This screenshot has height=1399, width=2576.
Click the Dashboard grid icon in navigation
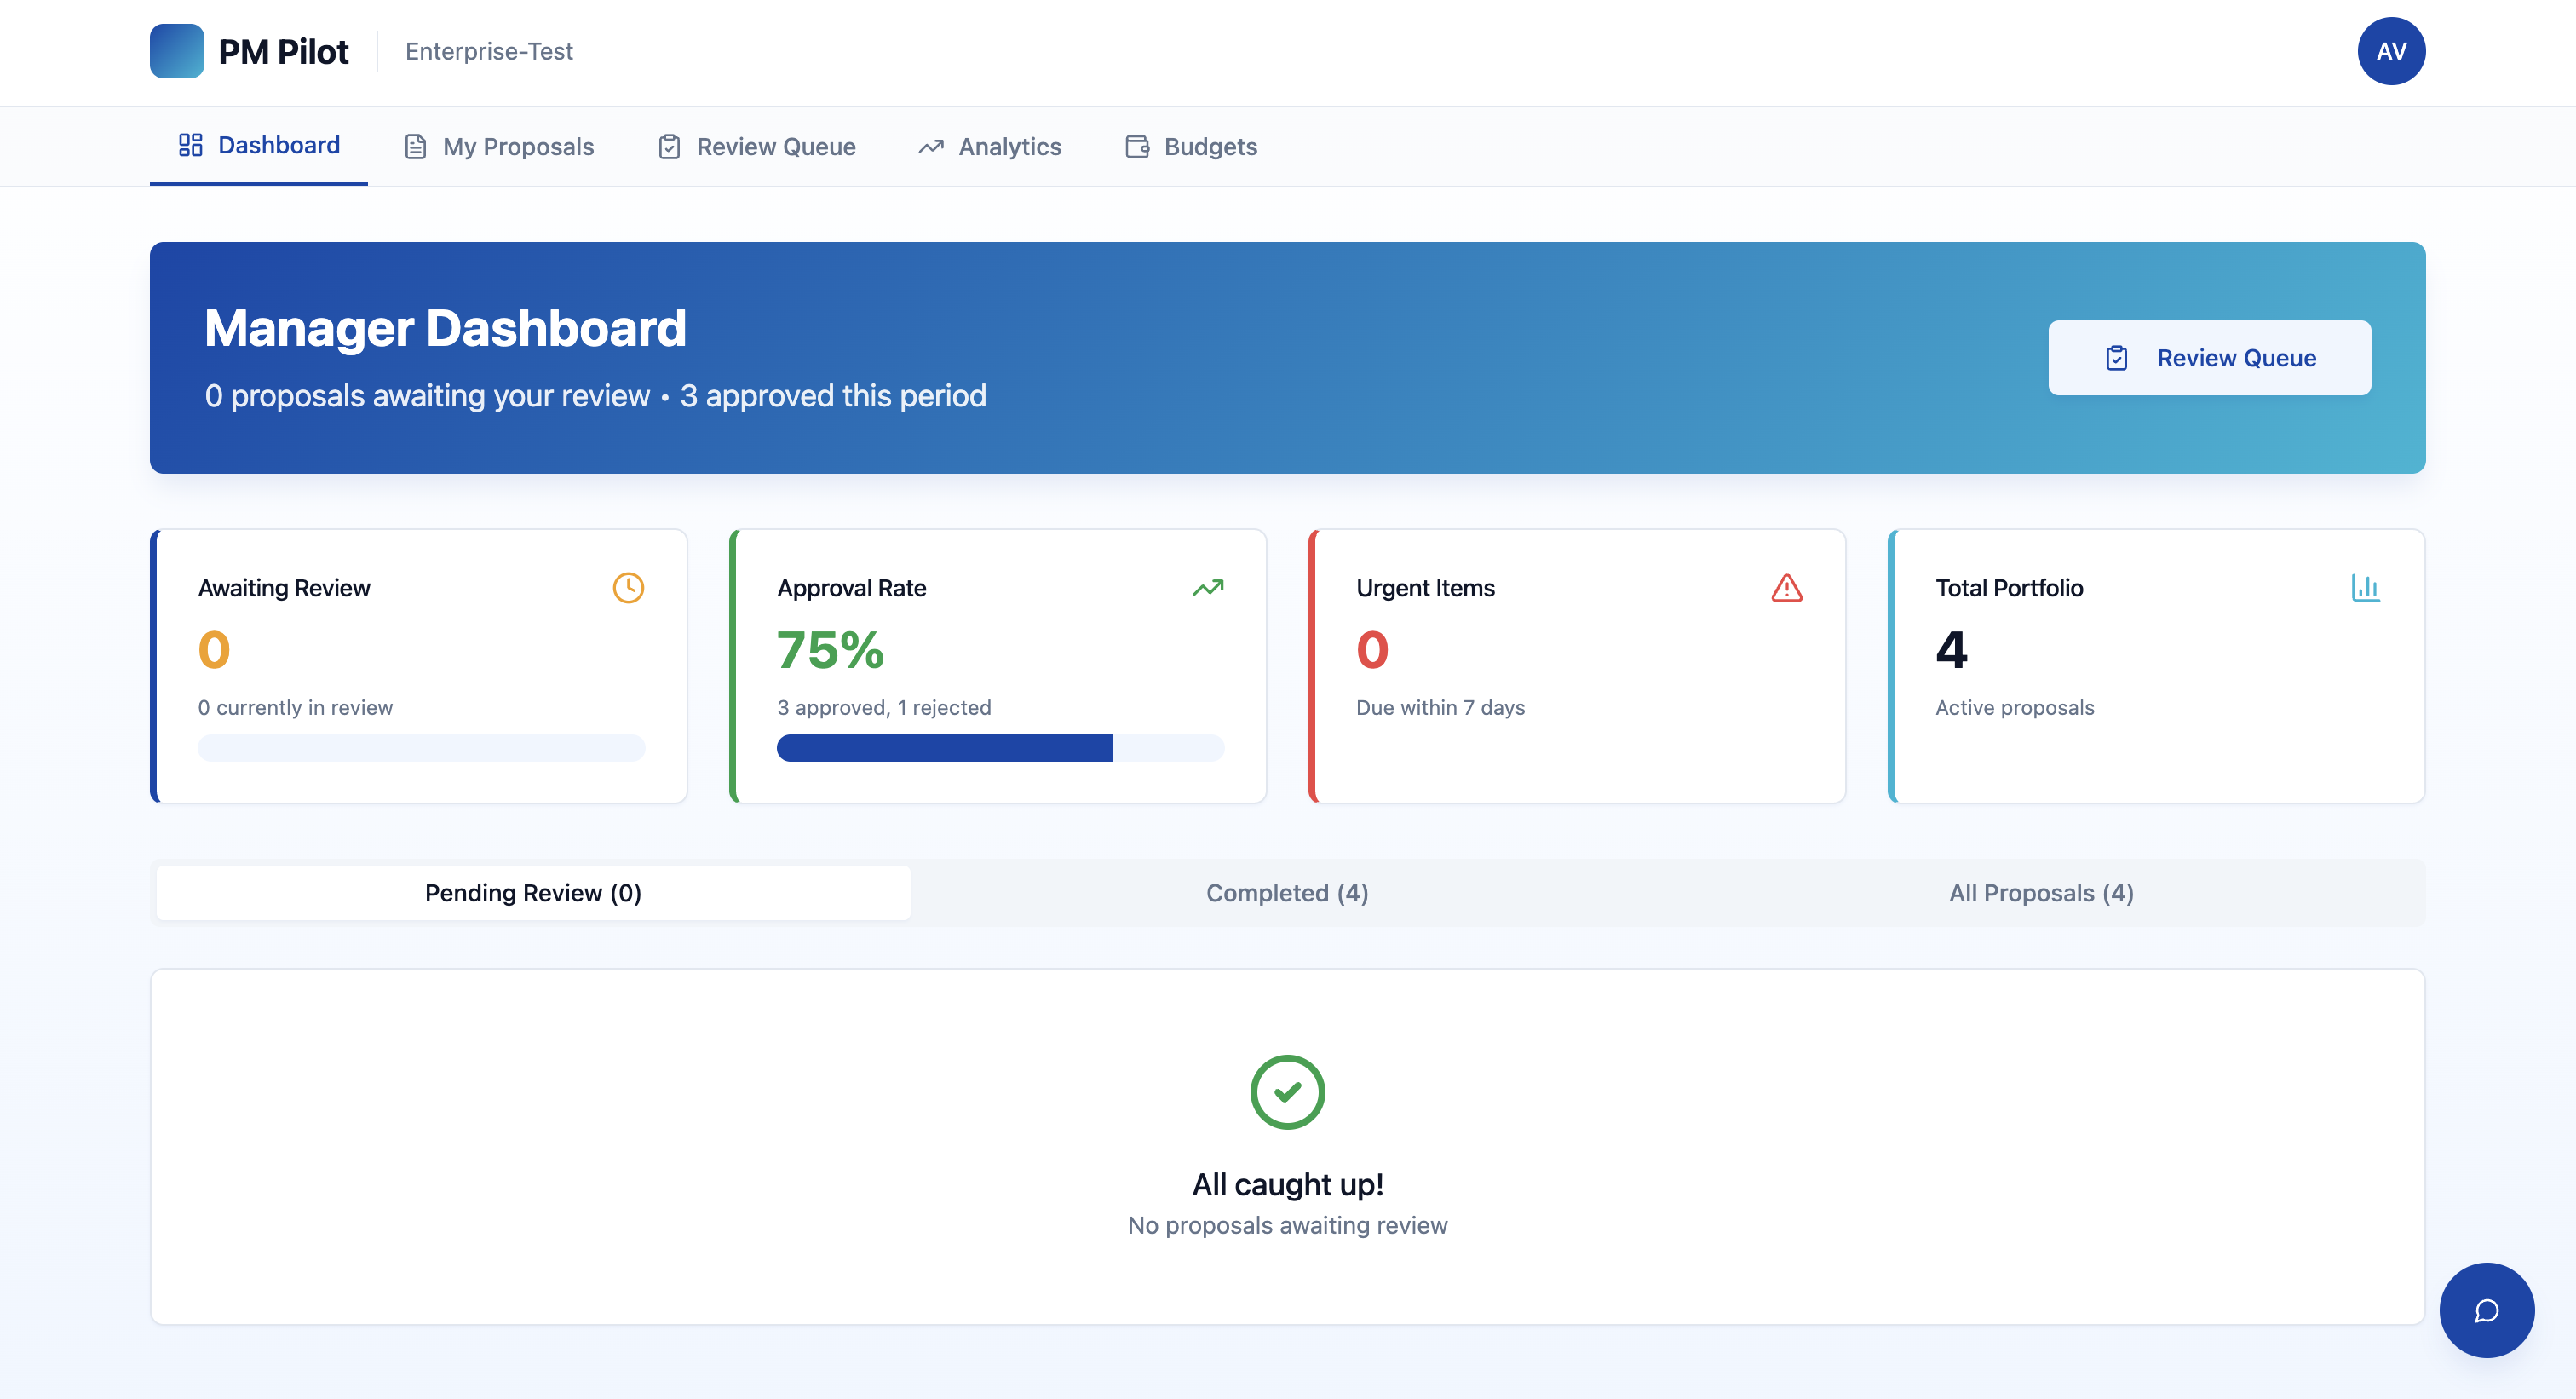point(190,145)
